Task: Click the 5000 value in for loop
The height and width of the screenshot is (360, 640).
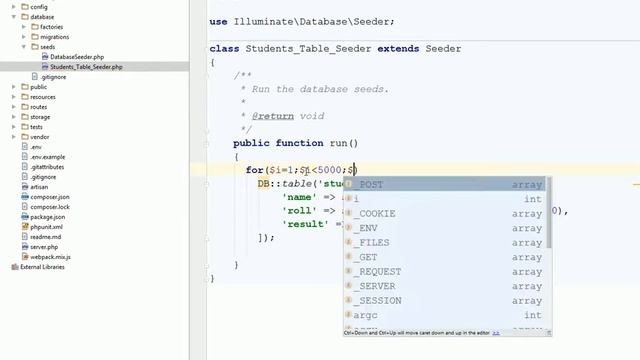Action: coord(329,170)
